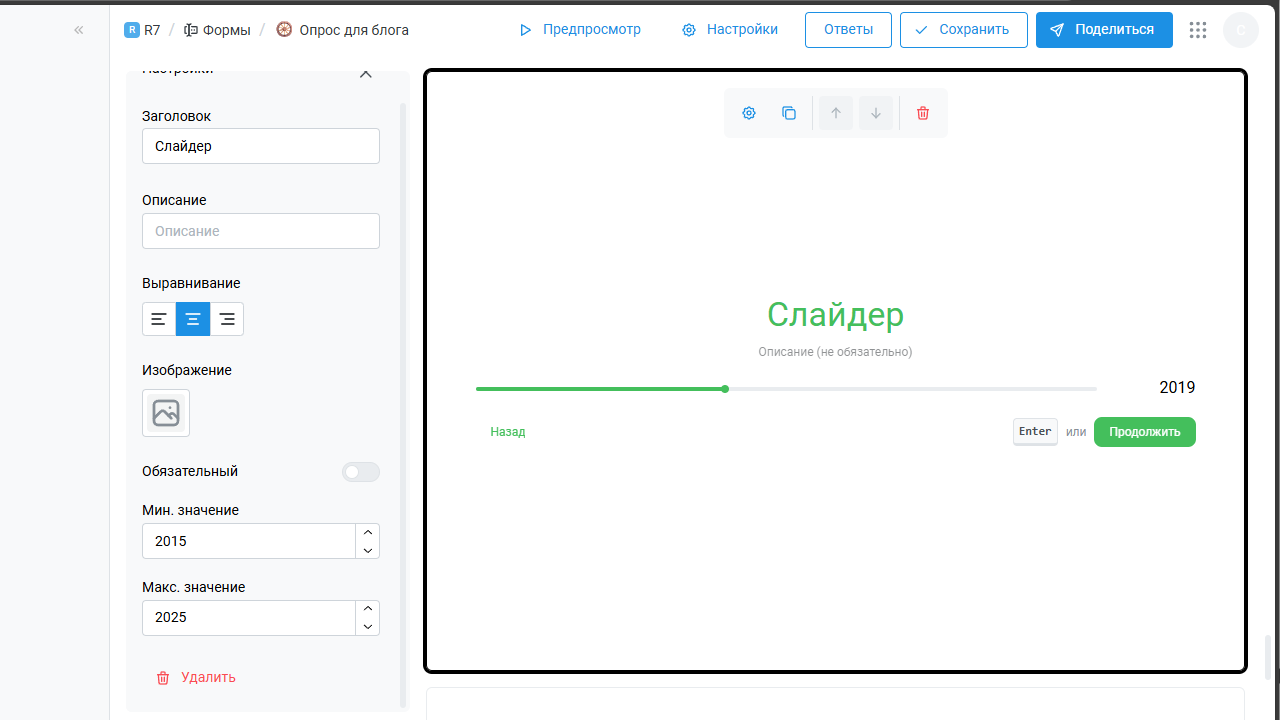Click the slider handle on track
The height and width of the screenshot is (720, 1280).
(x=725, y=389)
